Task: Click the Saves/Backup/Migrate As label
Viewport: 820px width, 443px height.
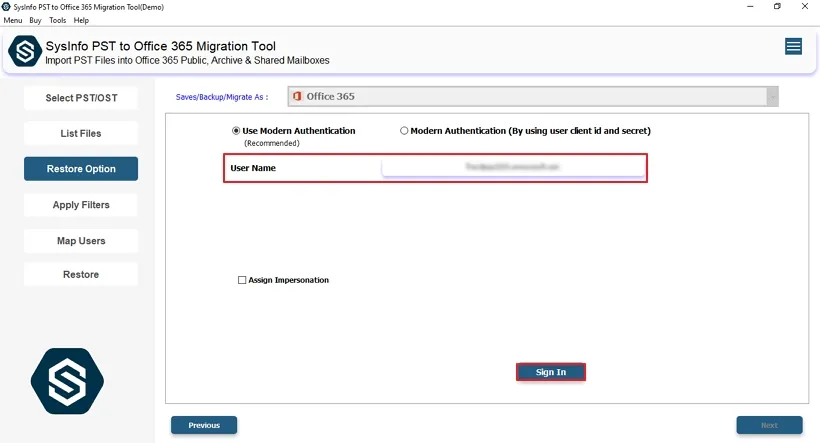Action: coord(222,97)
